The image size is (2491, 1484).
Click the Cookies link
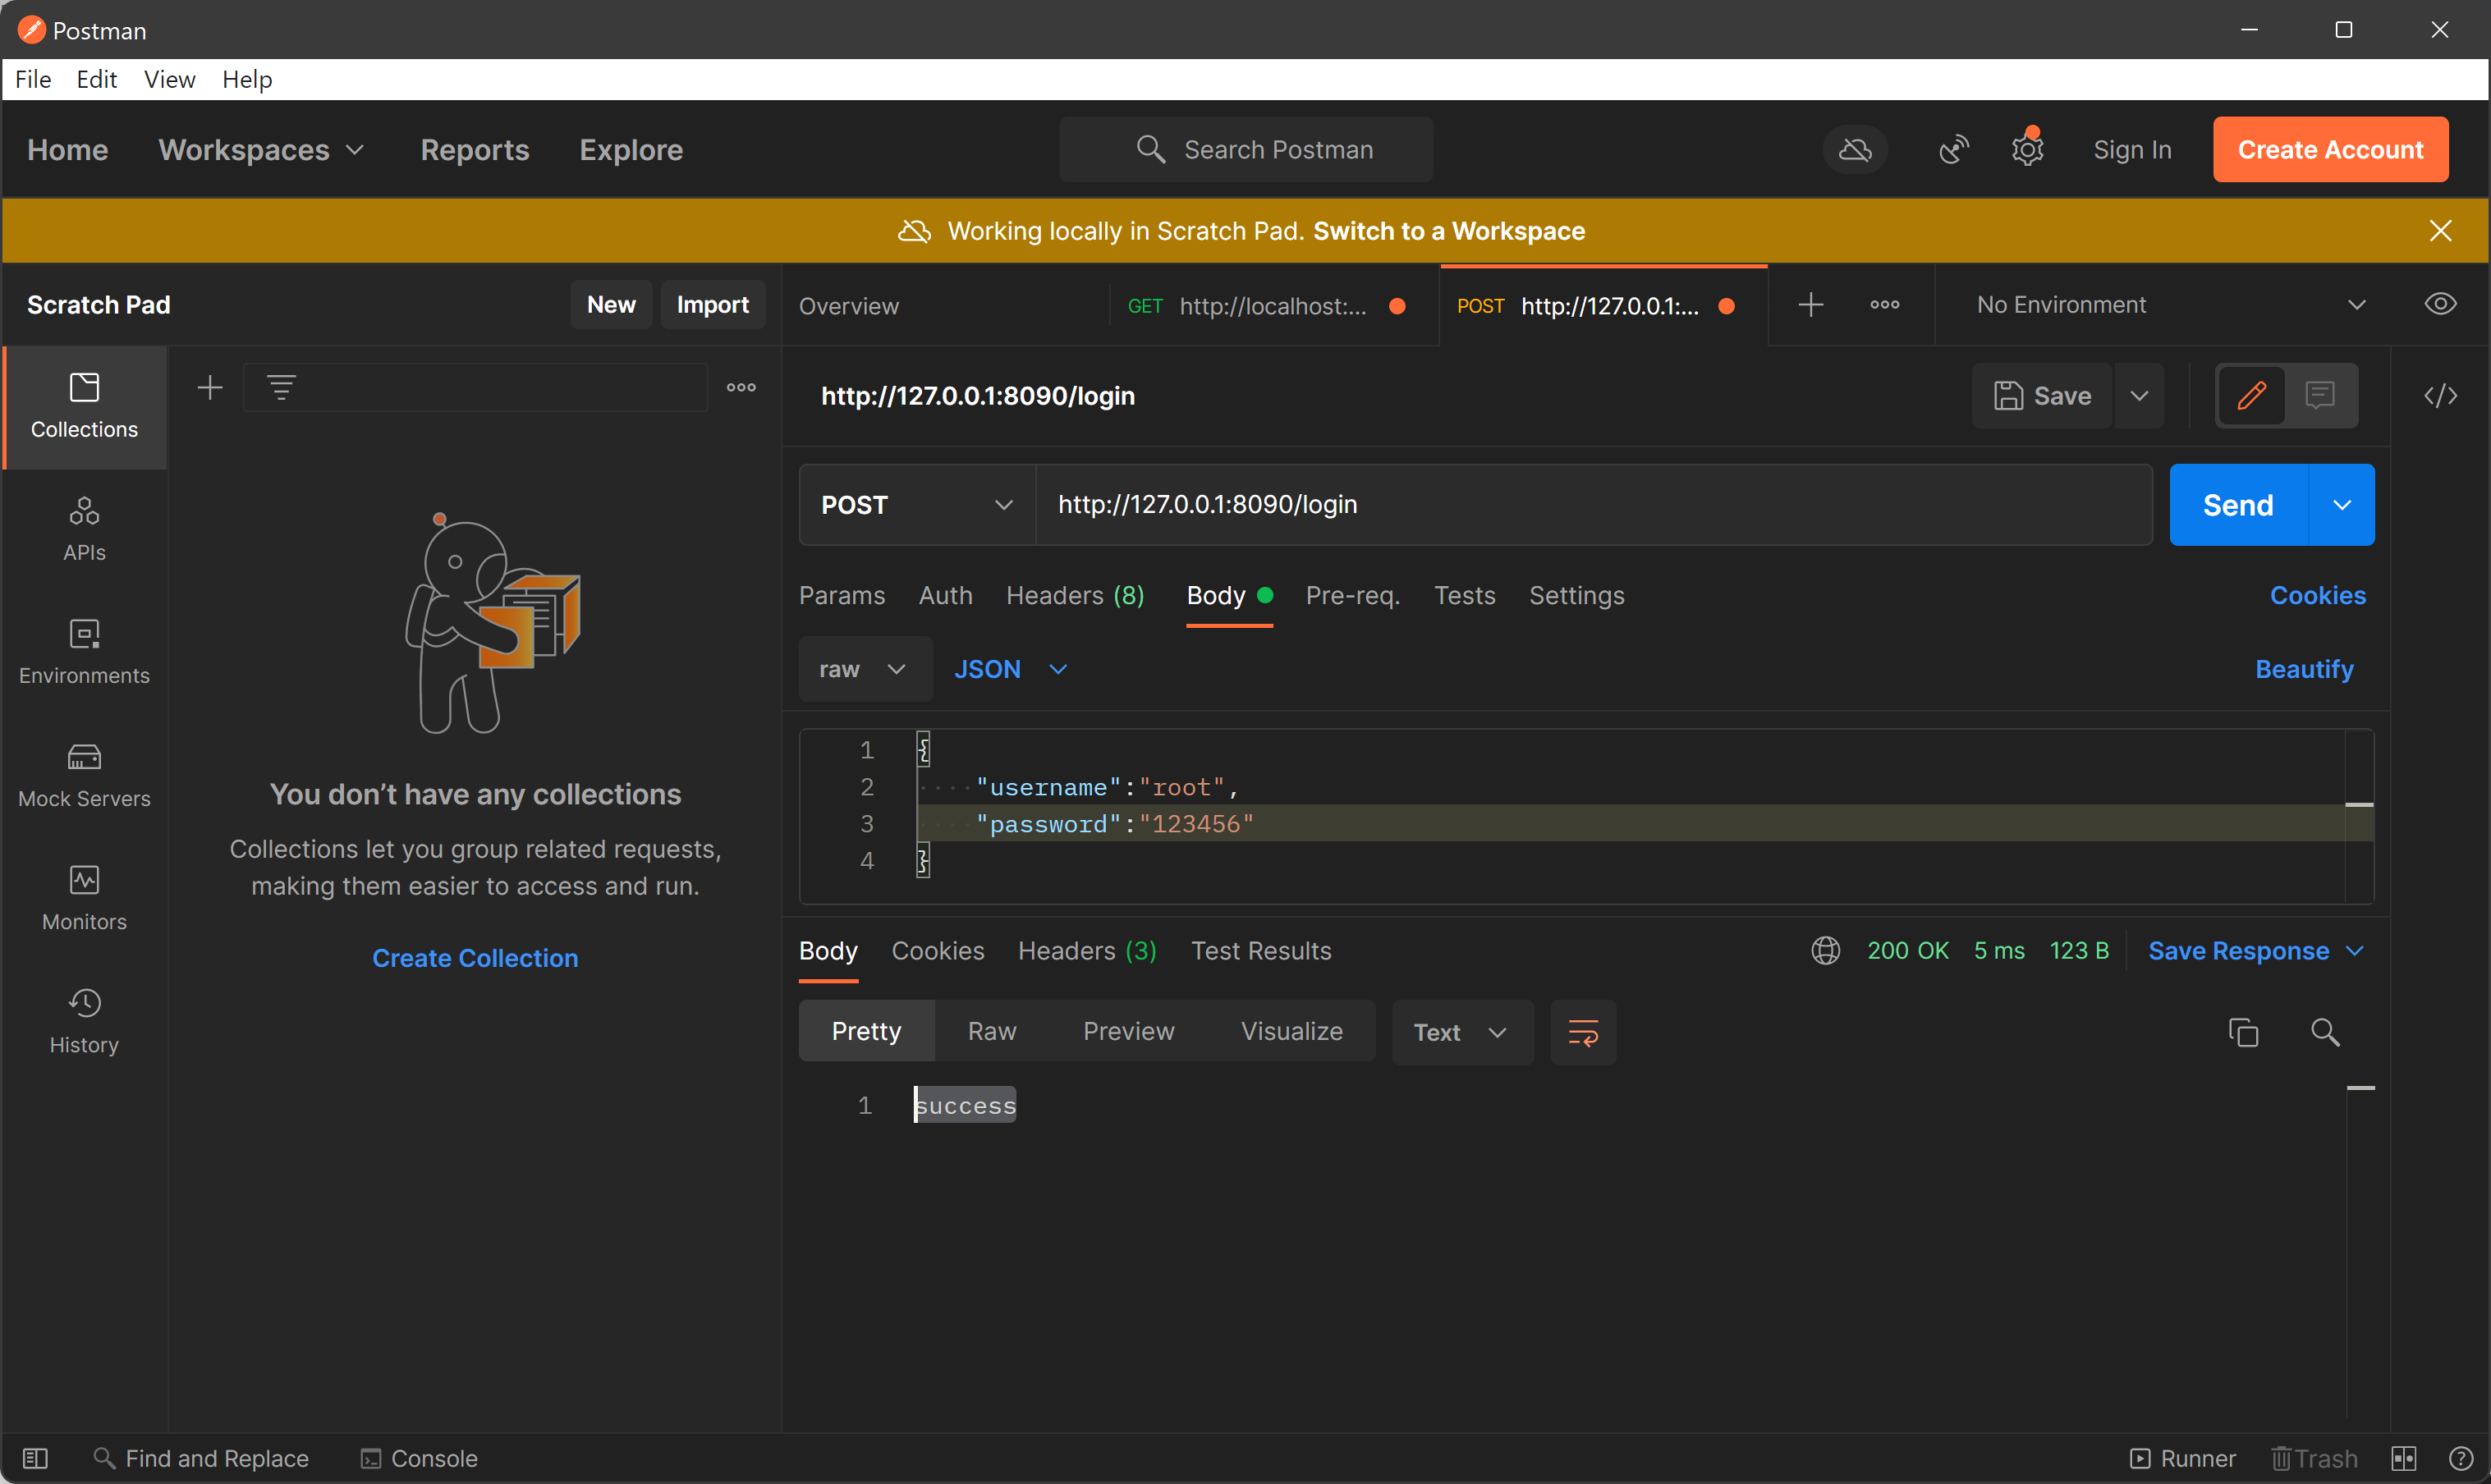2317,596
